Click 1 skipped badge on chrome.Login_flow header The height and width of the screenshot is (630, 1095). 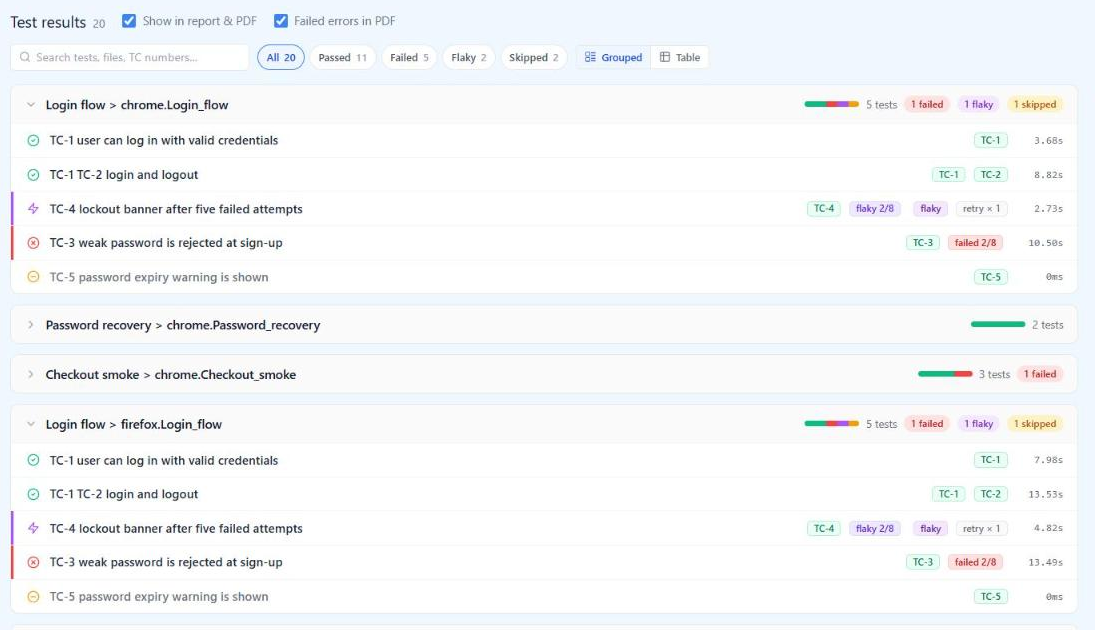click(x=1035, y=105)
